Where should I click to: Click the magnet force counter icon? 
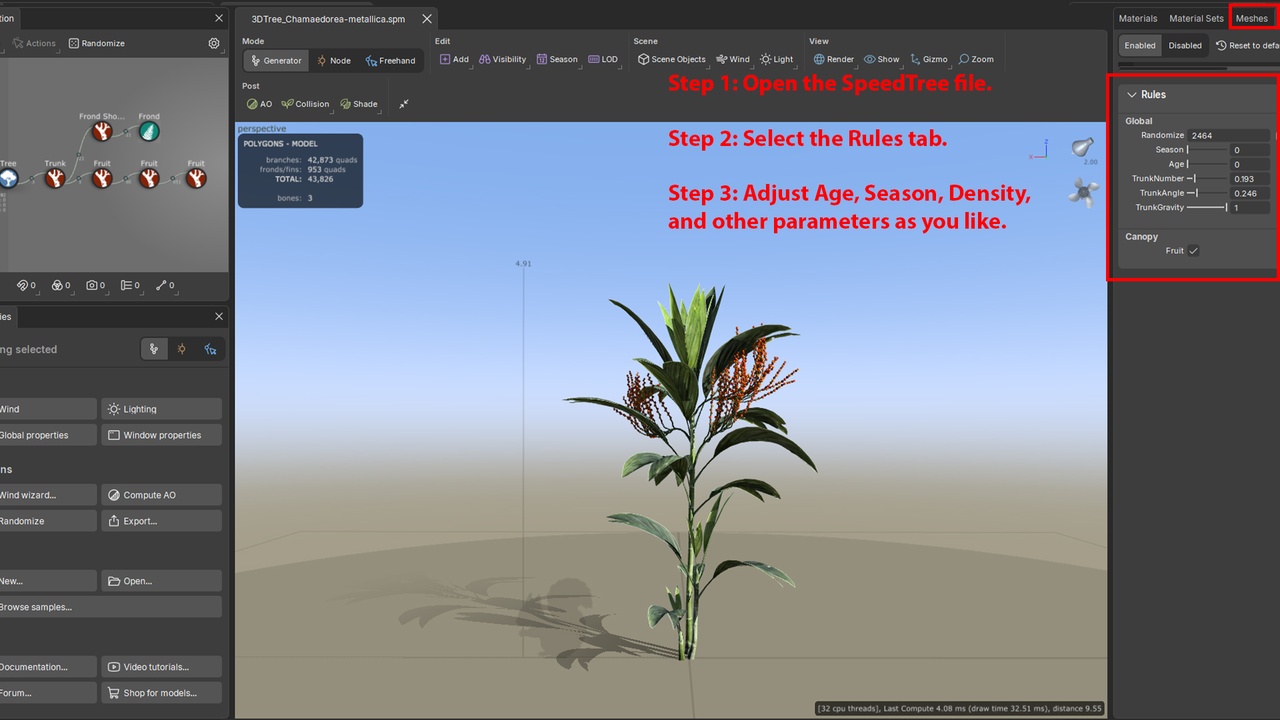click(26, 285)
